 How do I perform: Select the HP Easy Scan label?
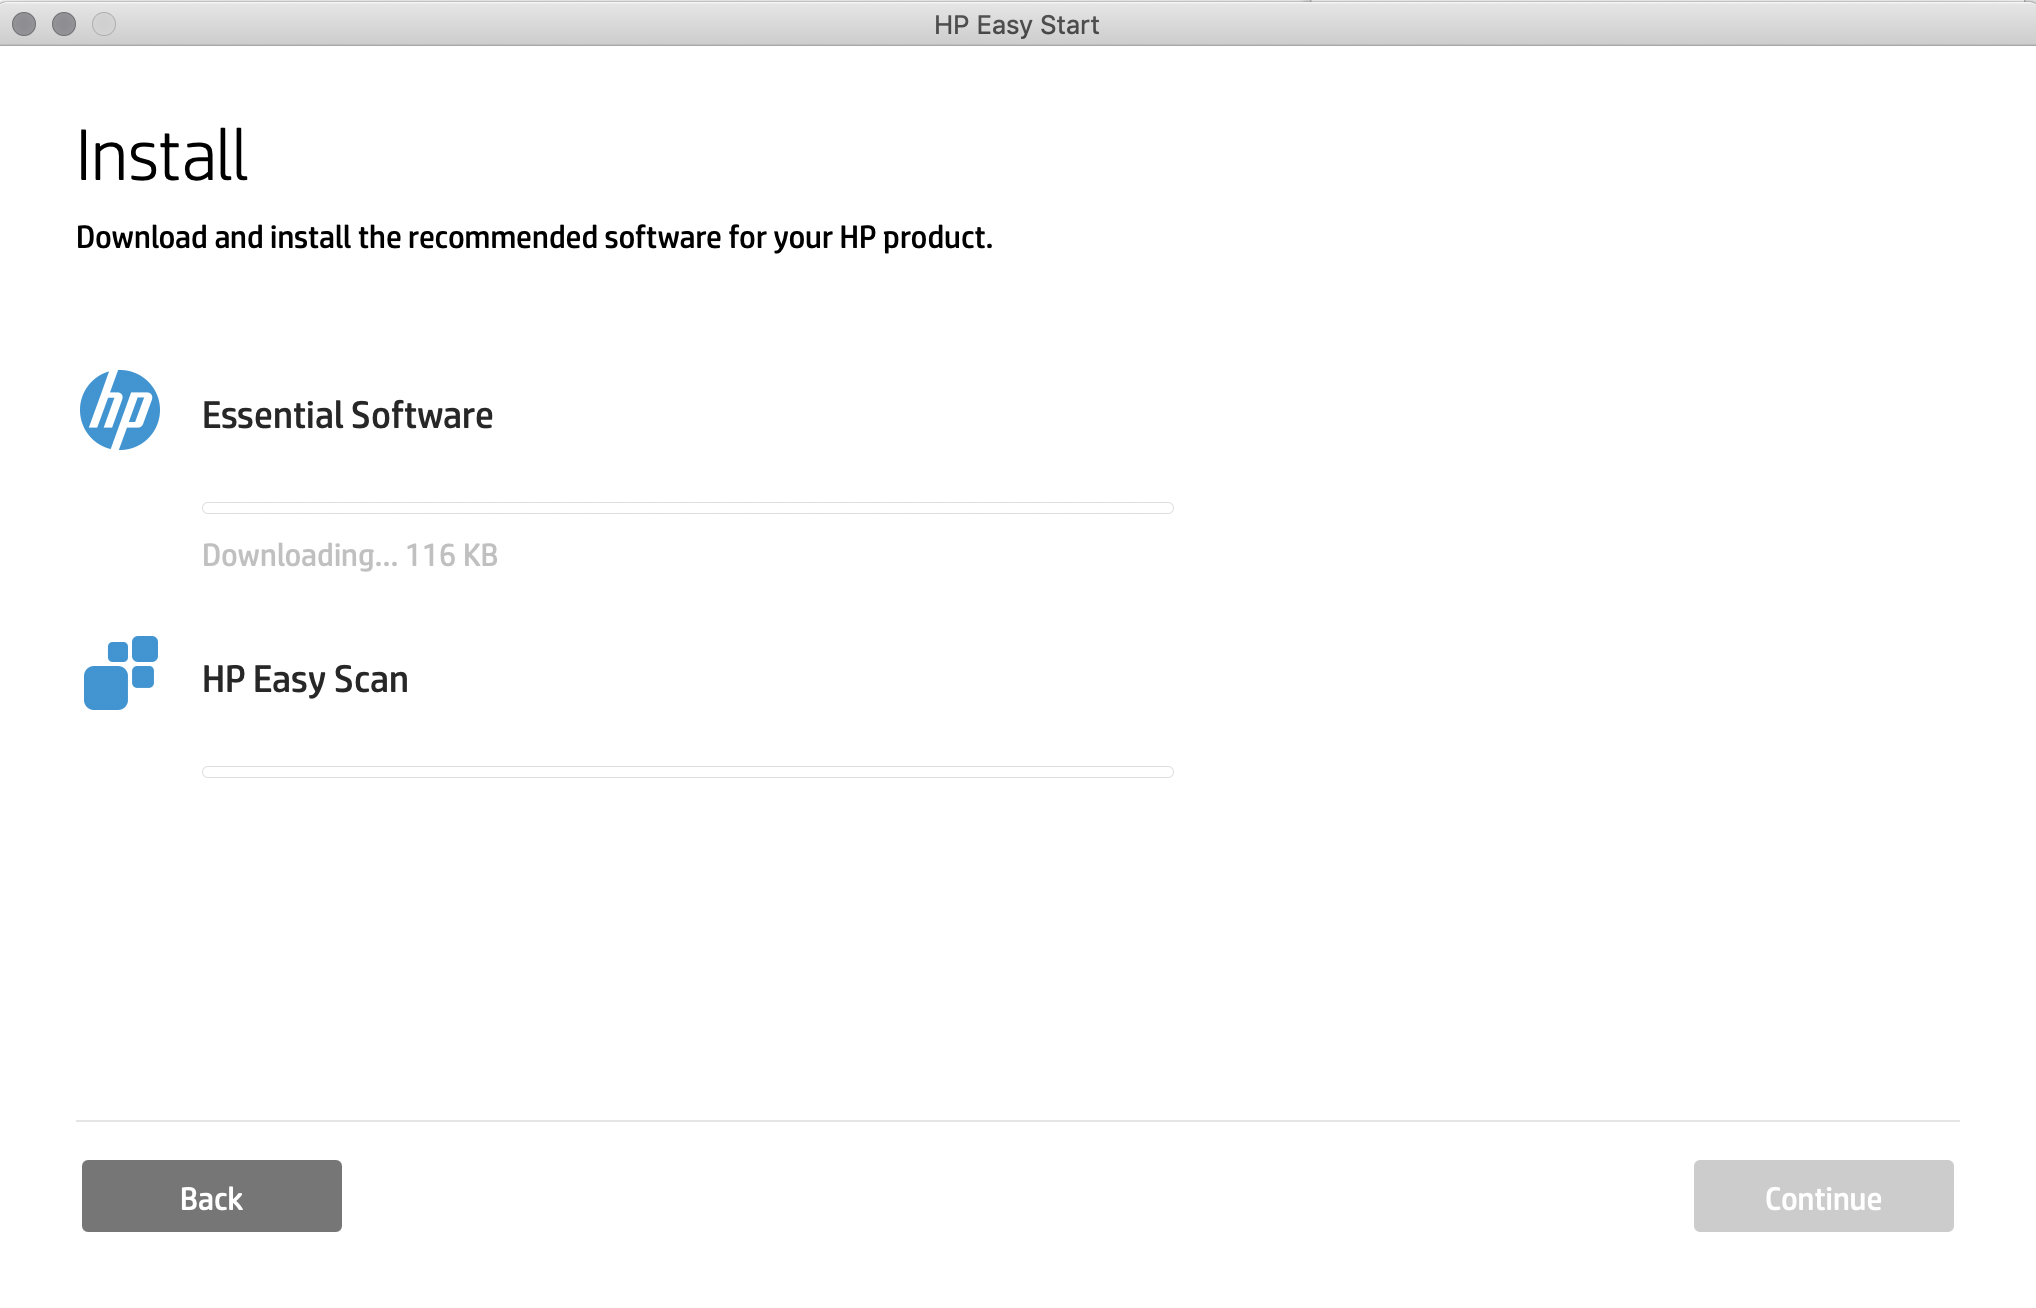tap(305, 680)
